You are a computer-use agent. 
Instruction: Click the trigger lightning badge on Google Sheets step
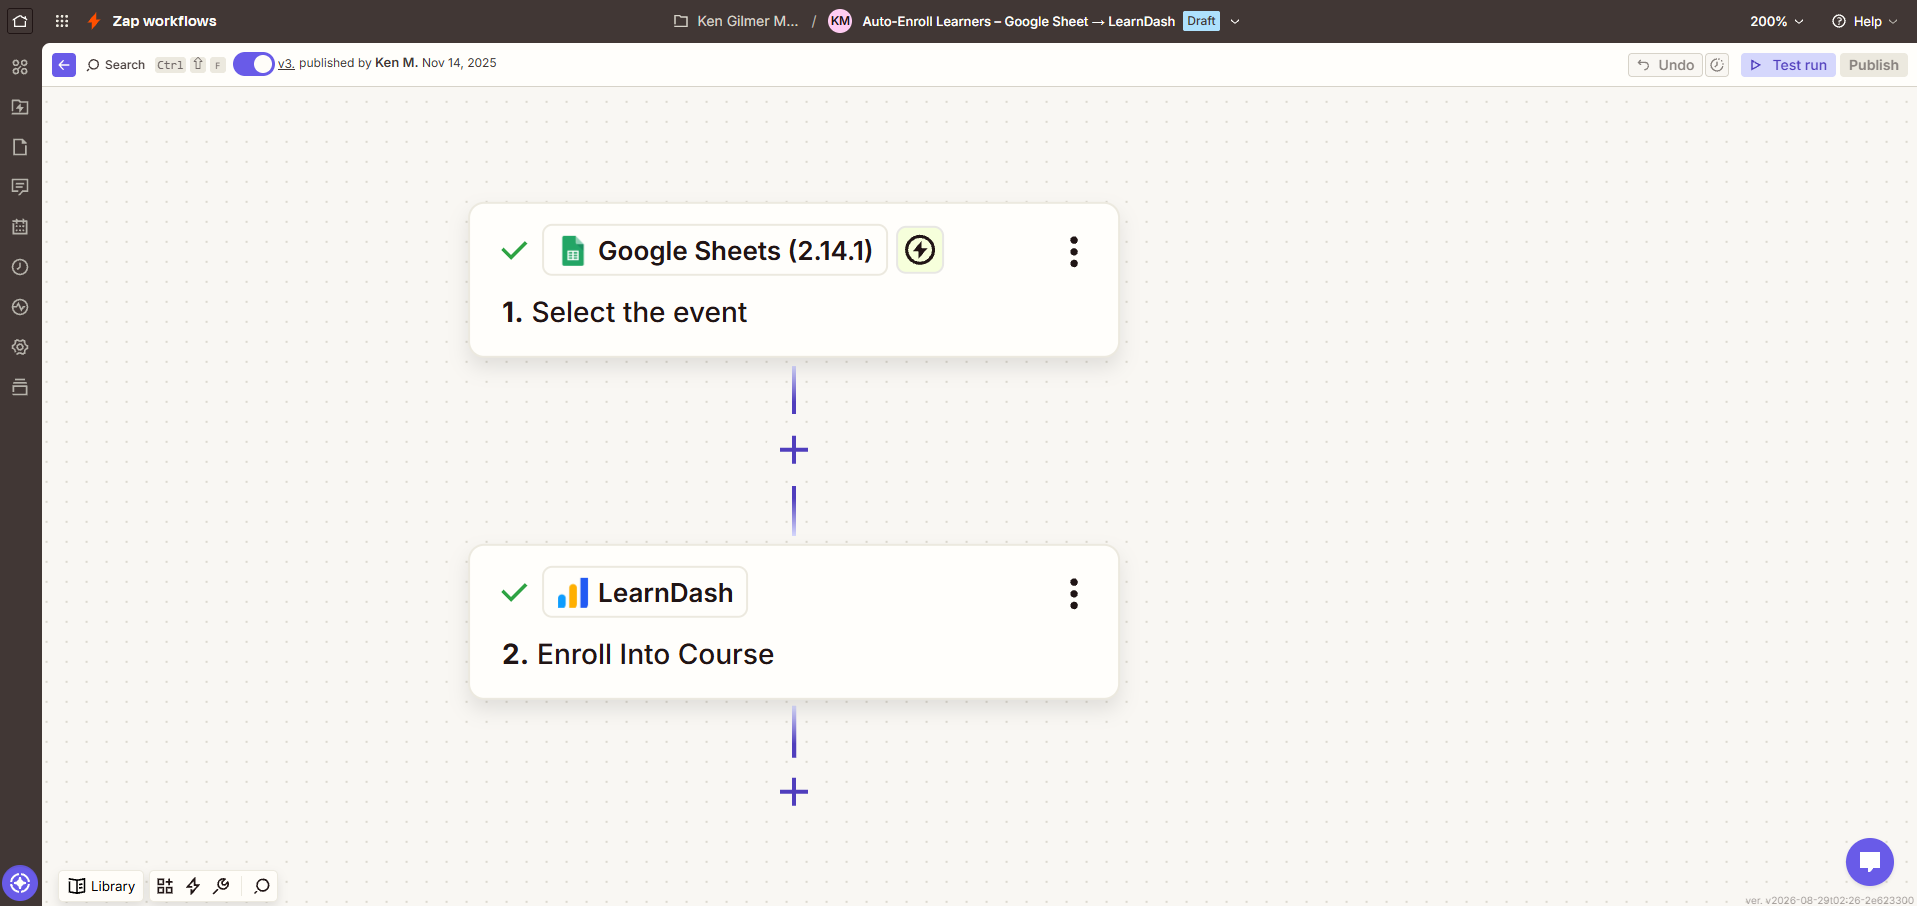[x=920, y=250]
